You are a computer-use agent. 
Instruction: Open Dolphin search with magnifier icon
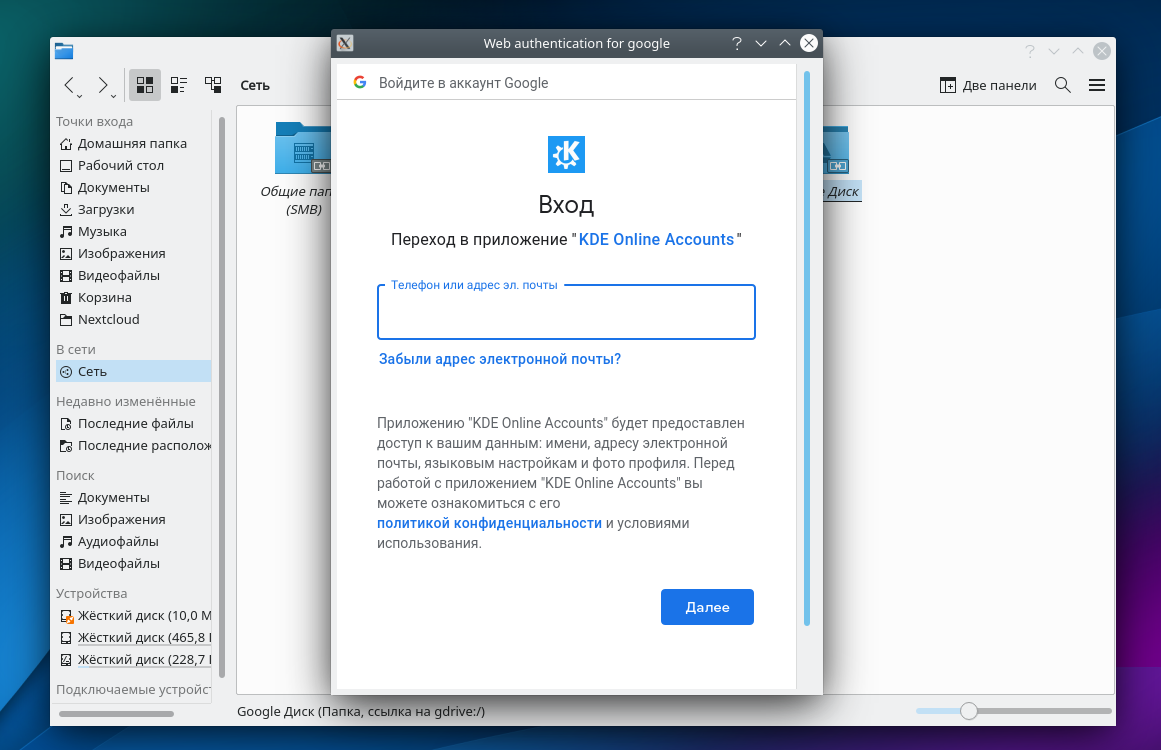[1063, 85]
